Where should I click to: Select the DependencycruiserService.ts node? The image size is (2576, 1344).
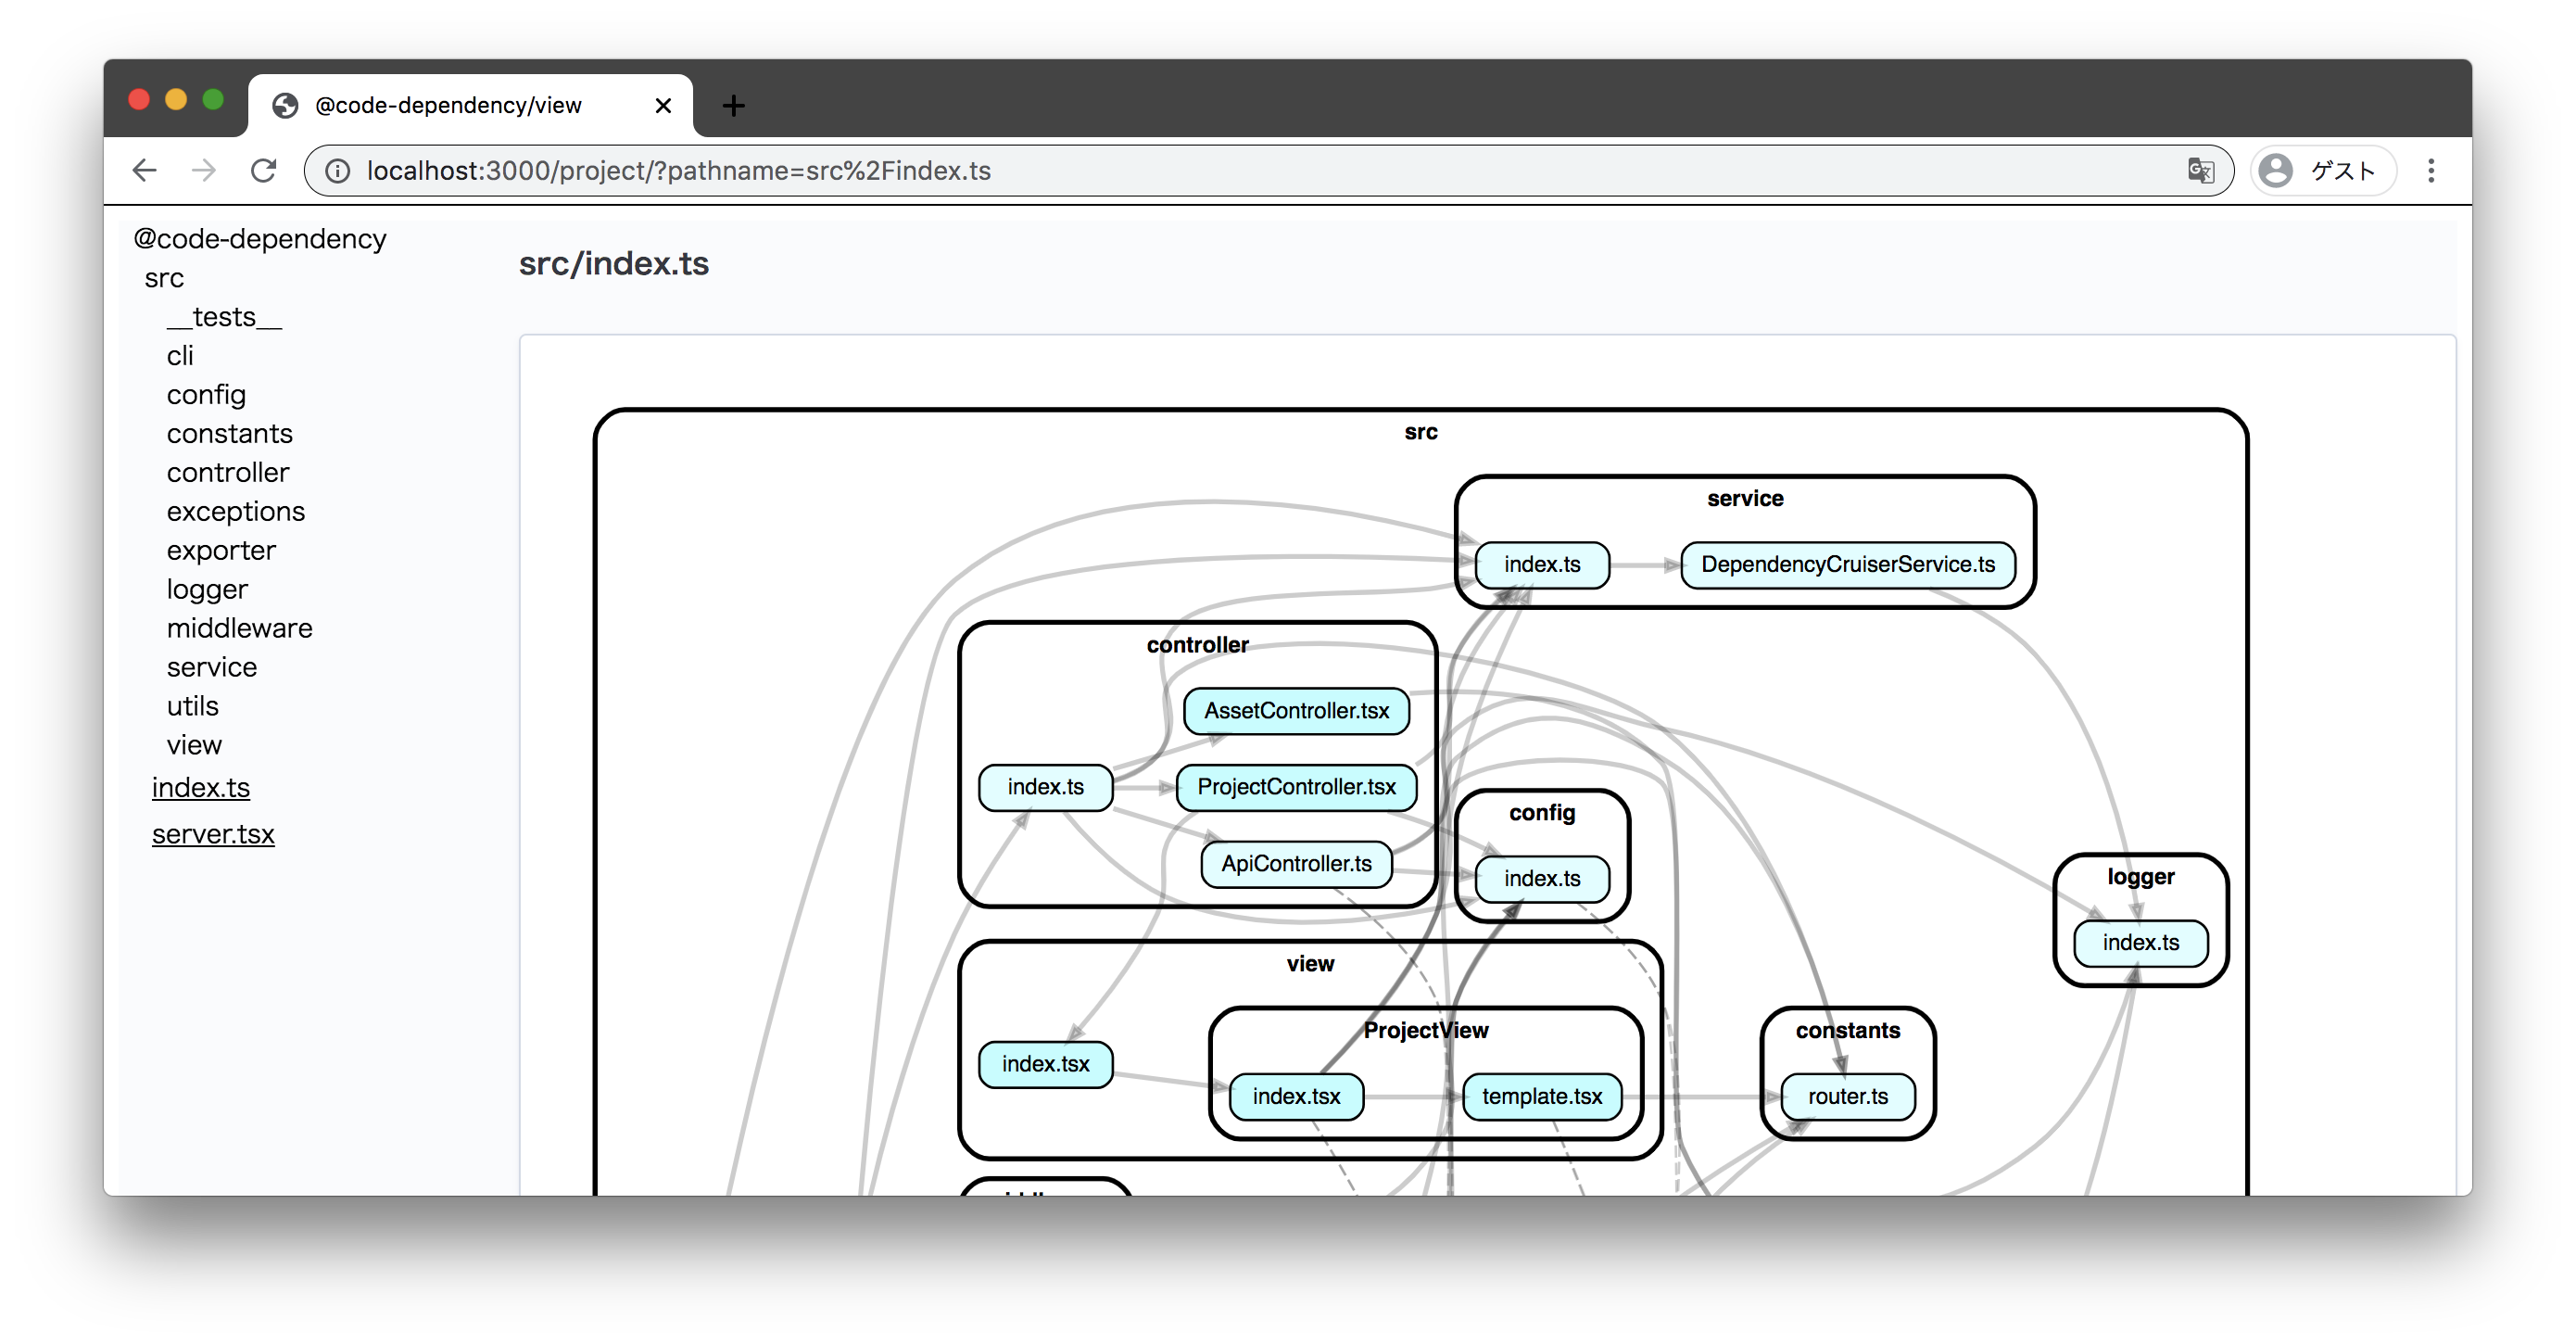(1849, 564)
